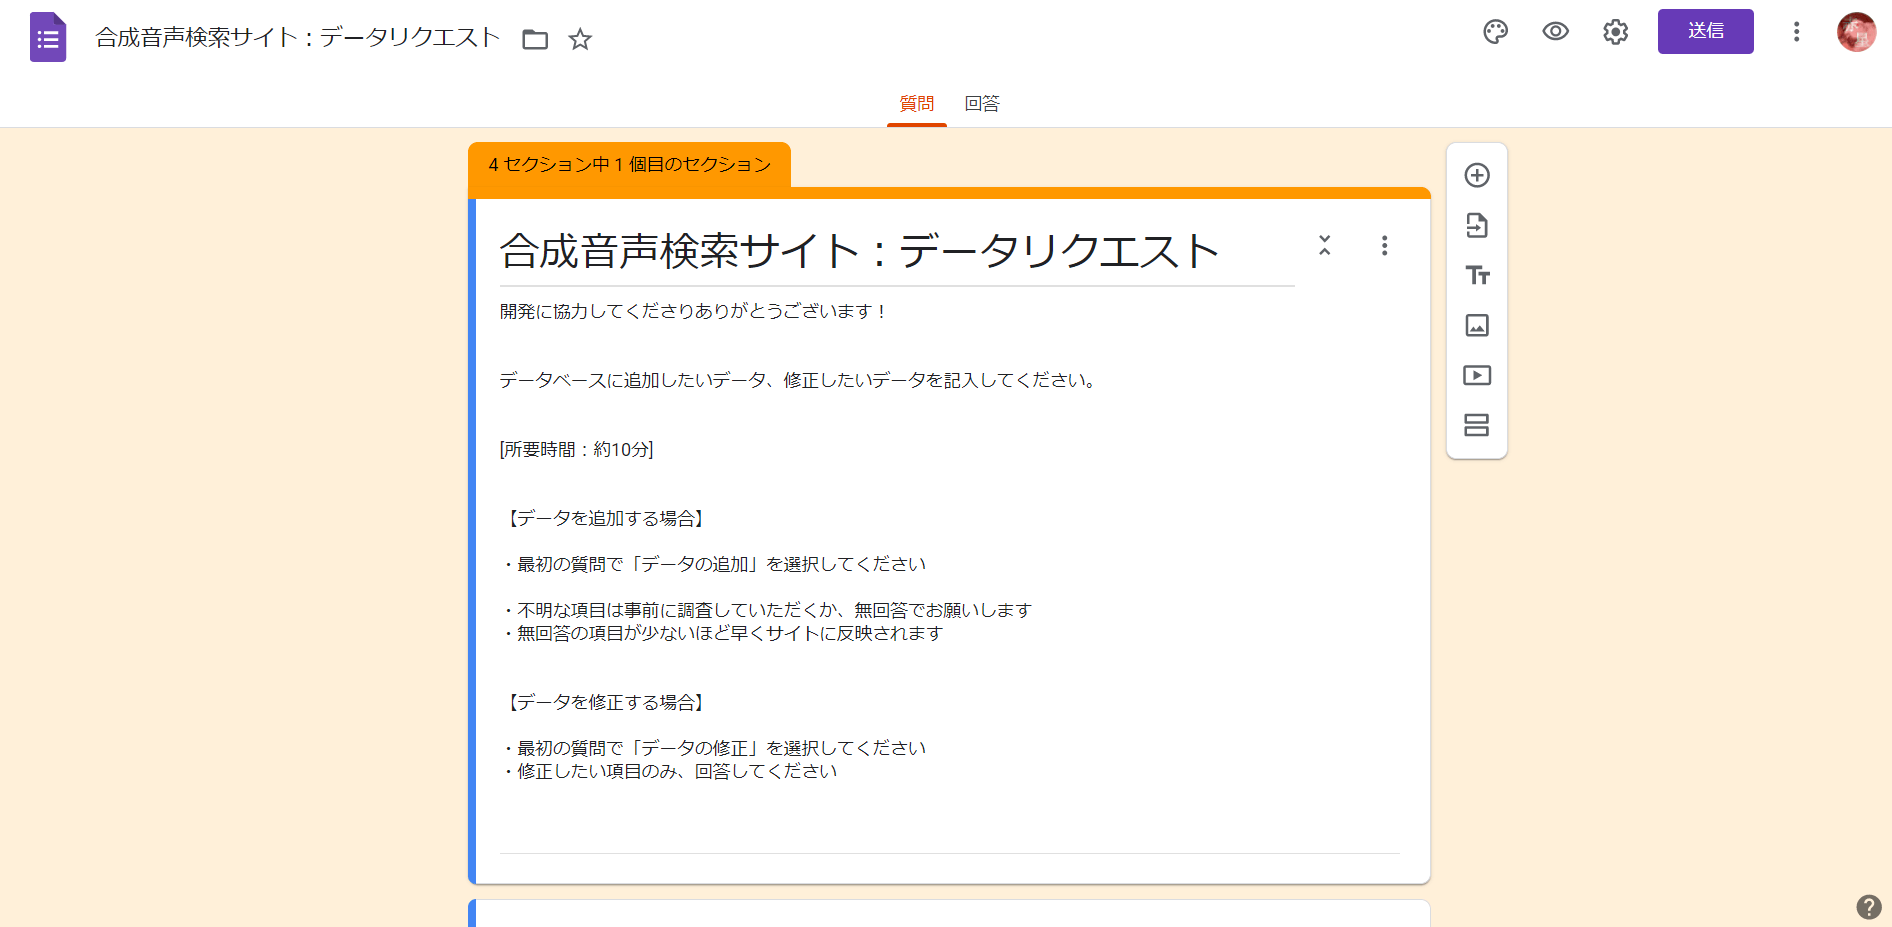The width and height of the screenshot is (1892, 927).
Task: Move form to folder
Action: tap(535, 39)
